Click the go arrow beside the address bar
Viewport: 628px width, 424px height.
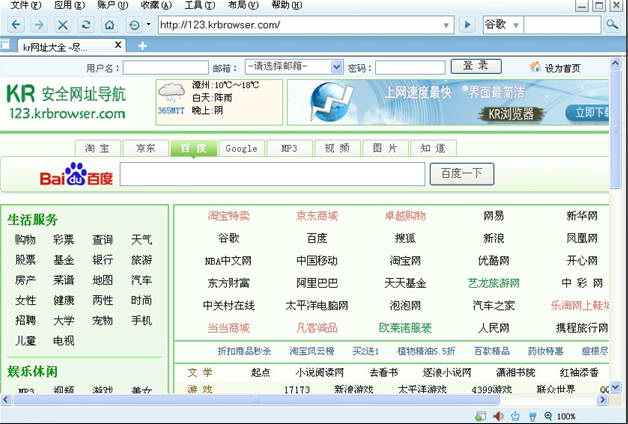point(467,24)
